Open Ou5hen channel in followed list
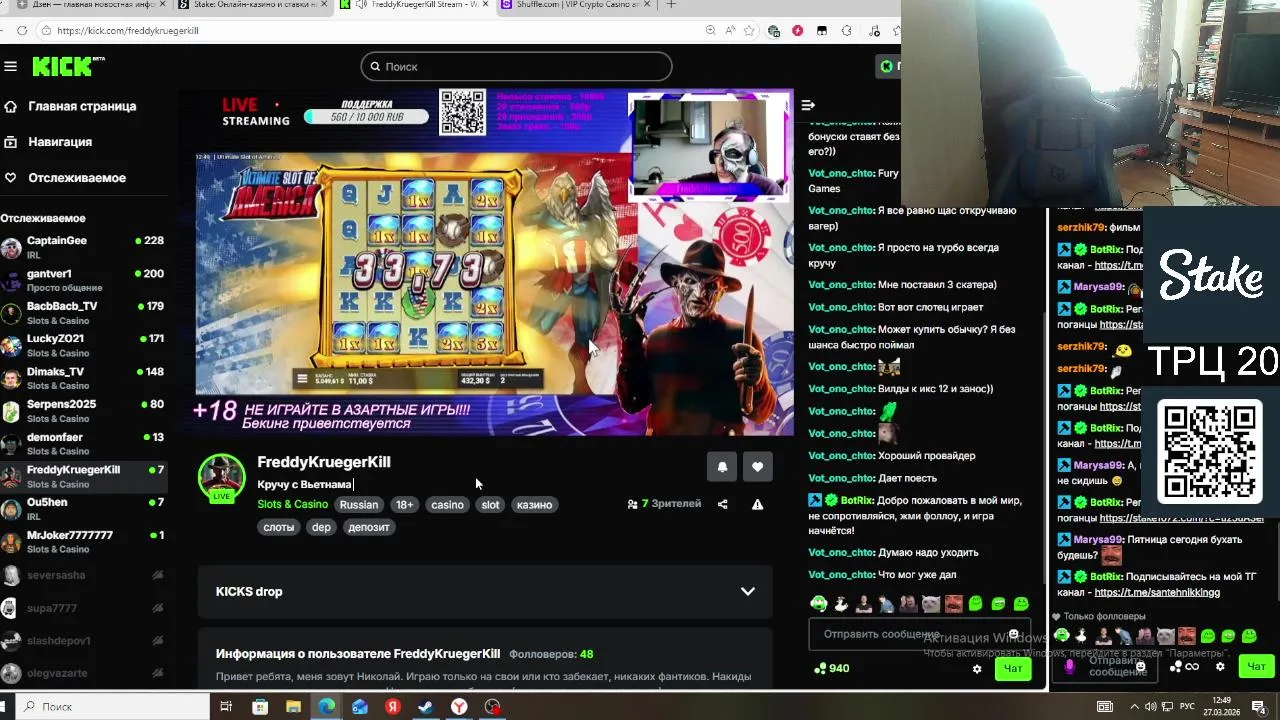Screen dimensions: 1280x720 pos(84,509)
